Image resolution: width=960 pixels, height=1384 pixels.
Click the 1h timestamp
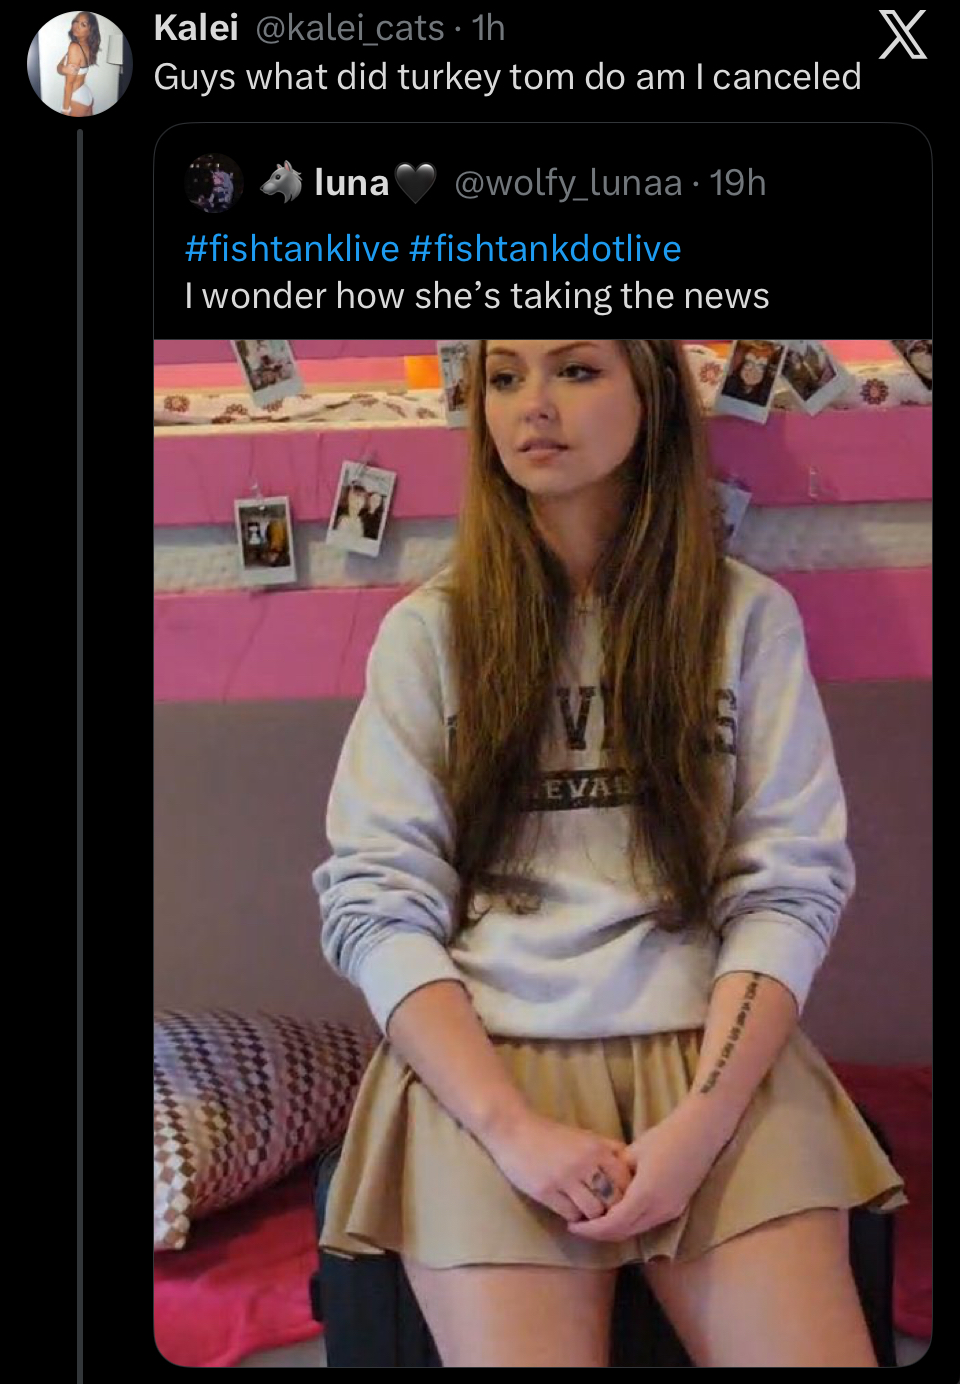pos(489,28)
